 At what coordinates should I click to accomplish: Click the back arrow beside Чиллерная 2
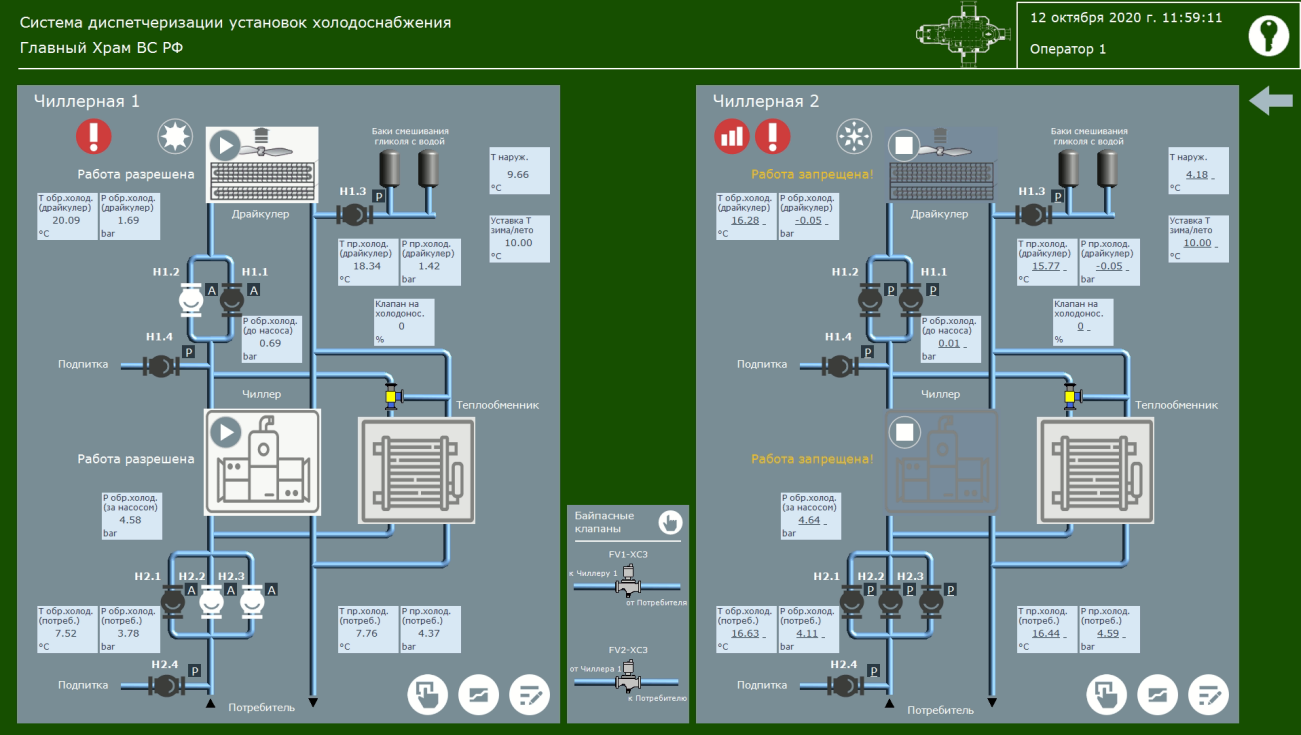pos(1271,101)
